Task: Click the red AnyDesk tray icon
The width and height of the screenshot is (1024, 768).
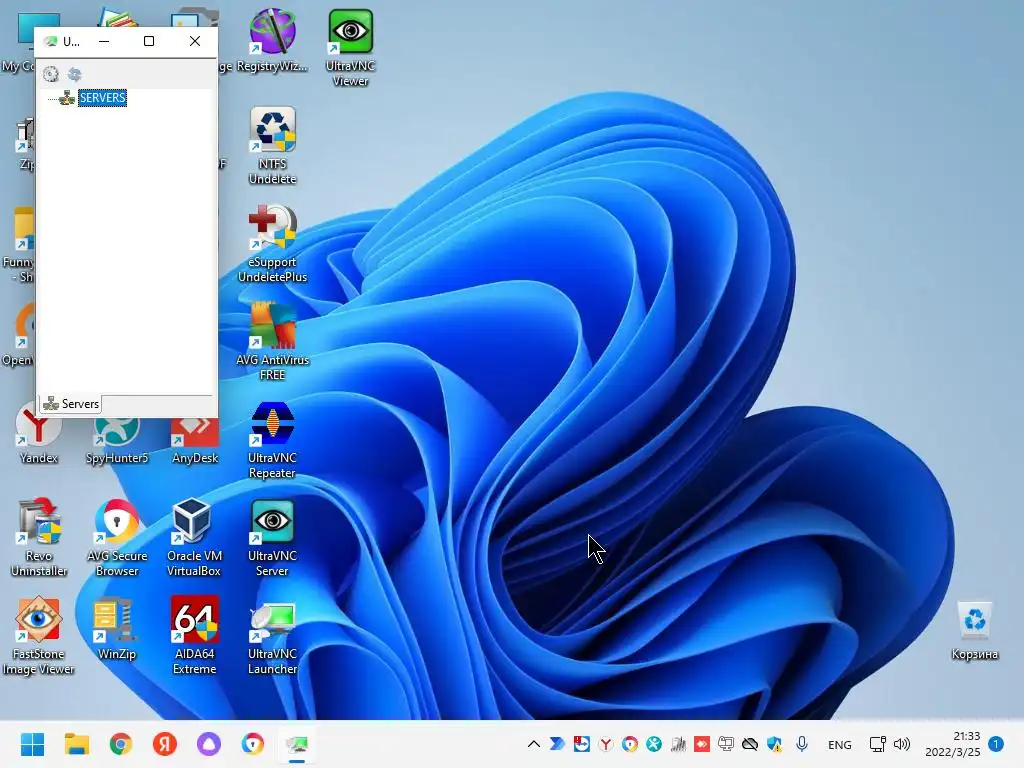Action: point(702,744)
